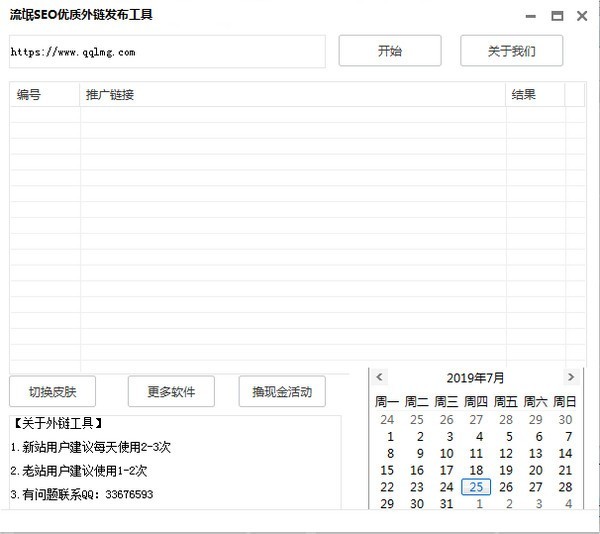The image size is (600, 534).
Task: Close the application window
Action: tap(582, 16)
